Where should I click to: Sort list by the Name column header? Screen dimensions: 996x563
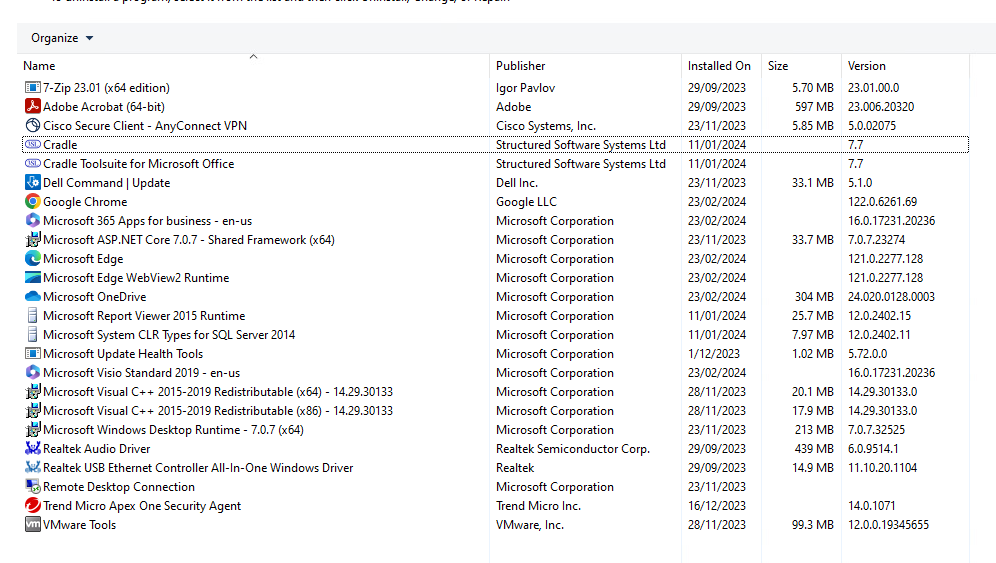[x=40, y=66]
